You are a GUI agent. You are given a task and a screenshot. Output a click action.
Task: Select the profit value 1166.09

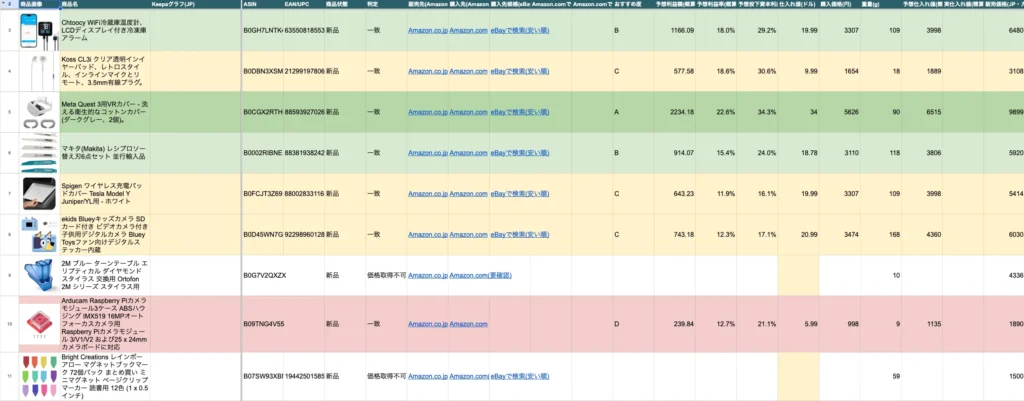coord(675,31)
